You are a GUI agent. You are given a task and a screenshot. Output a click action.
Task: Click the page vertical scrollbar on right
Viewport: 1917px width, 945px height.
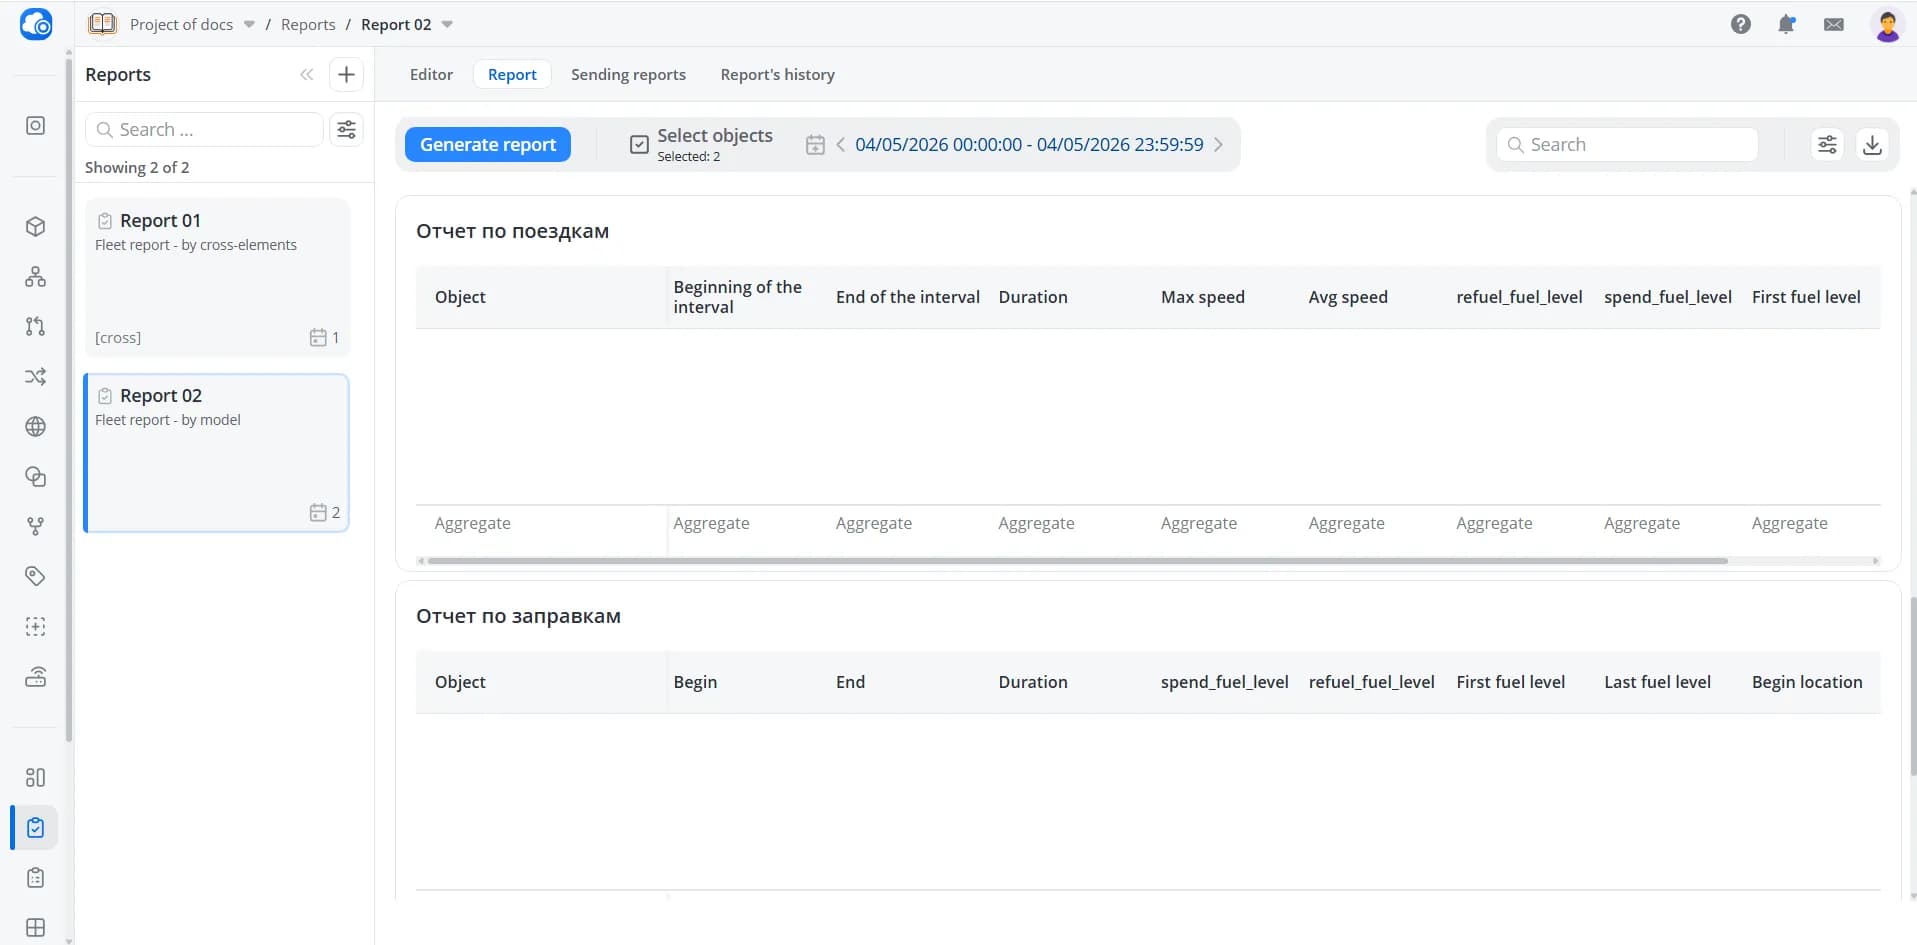point(1912,686)
